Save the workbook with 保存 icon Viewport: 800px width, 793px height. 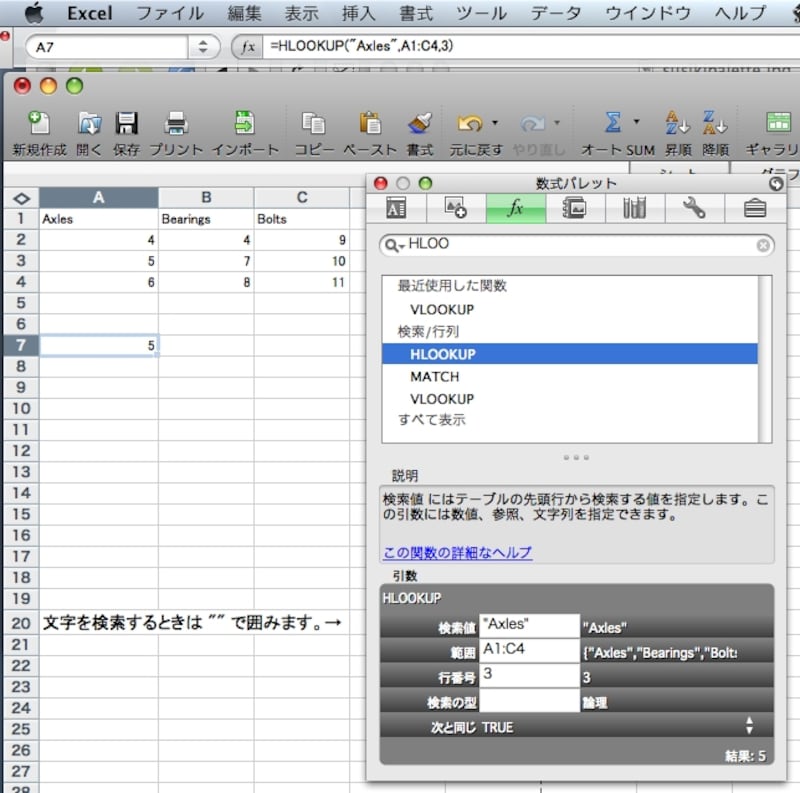click(126, 122)
